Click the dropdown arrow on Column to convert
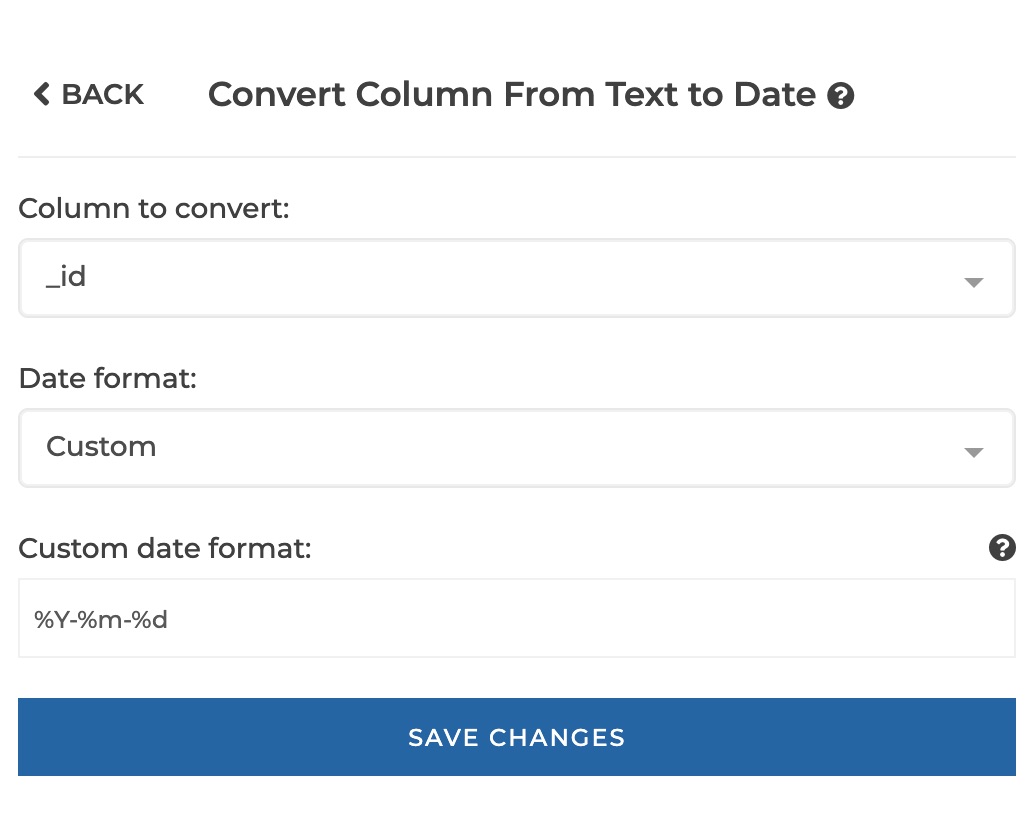The width and height of the screenshot is (1036, 838). (972, 282)
